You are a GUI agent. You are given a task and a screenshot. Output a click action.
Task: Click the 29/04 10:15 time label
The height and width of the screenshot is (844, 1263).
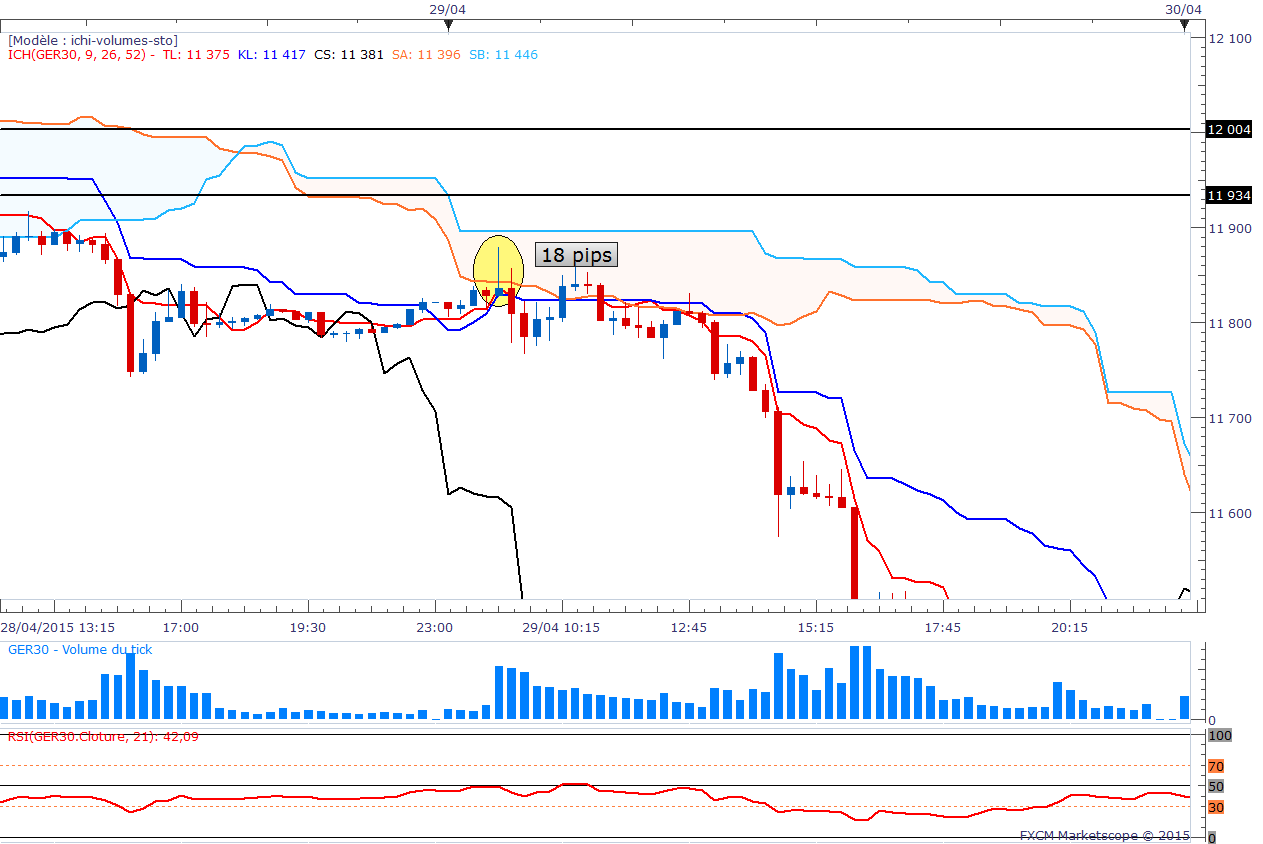[x=561, y=627]
